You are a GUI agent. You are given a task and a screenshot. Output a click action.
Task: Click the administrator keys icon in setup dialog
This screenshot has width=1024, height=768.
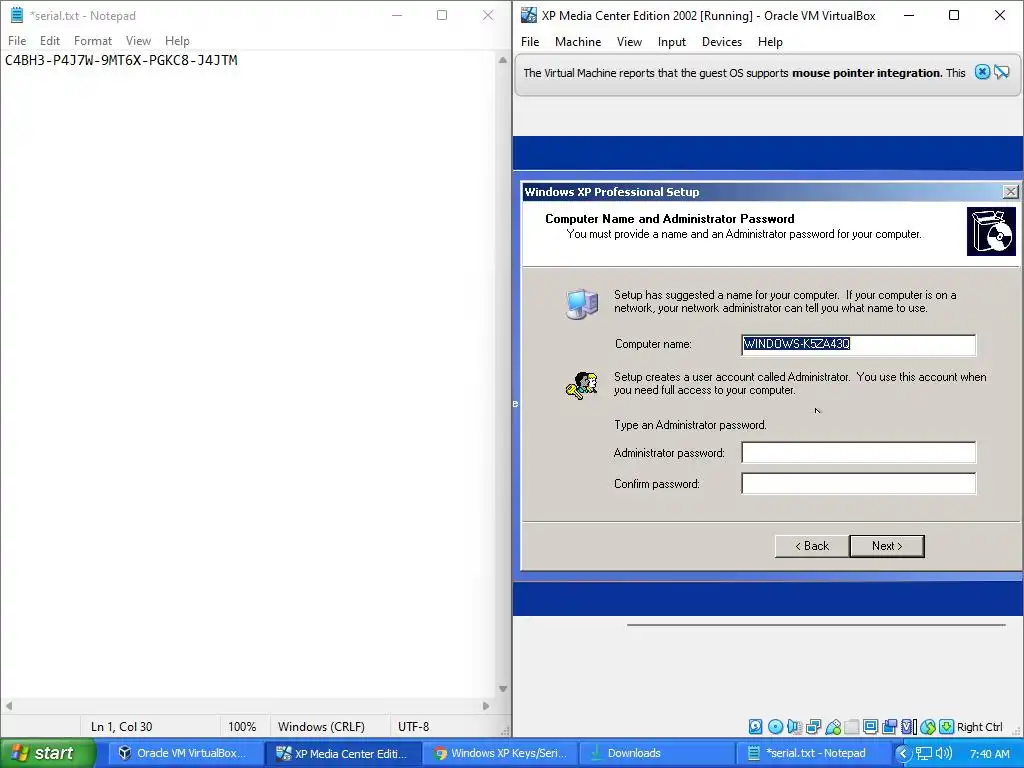click(581, 385)
